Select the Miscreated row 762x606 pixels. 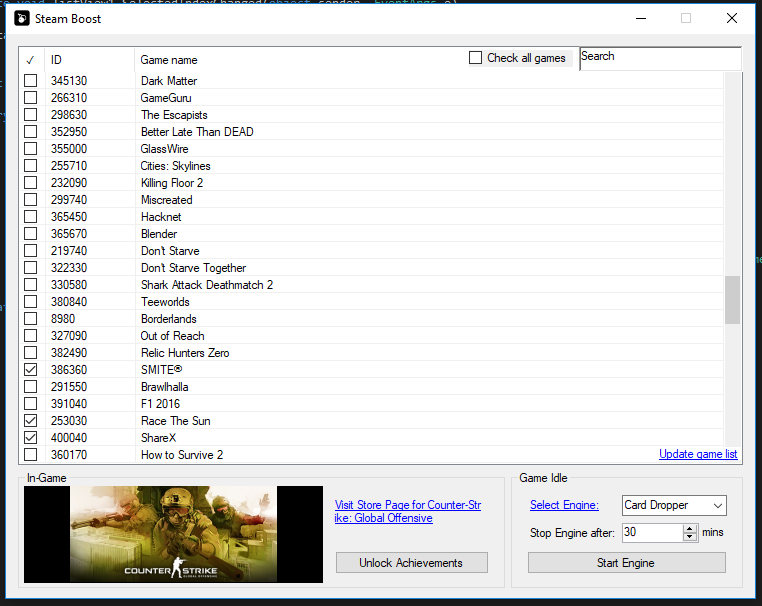[373, 199]
